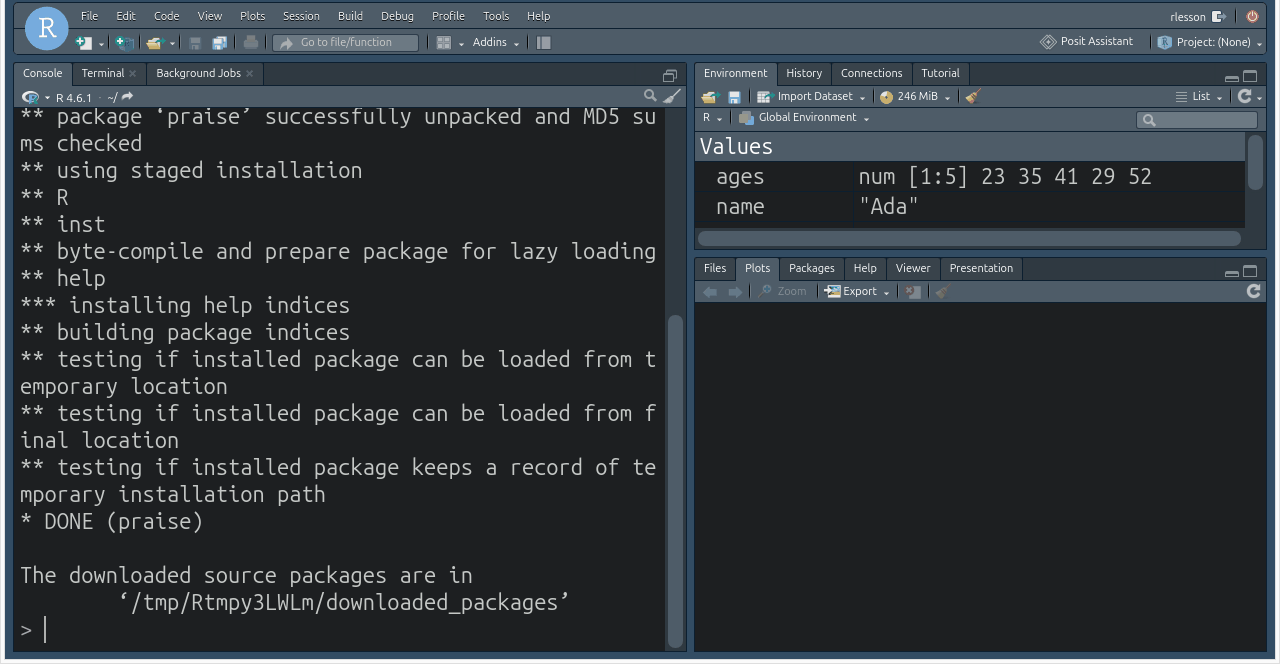
Task: Toggle the sidebar icon in main toolbar
Action: pyautogui.click(x=544, y=43)
